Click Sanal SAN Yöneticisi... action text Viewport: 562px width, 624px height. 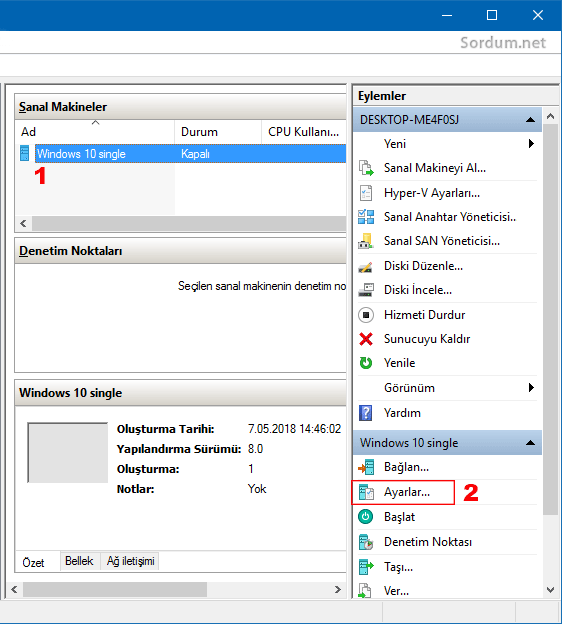[x=442, y=241]
